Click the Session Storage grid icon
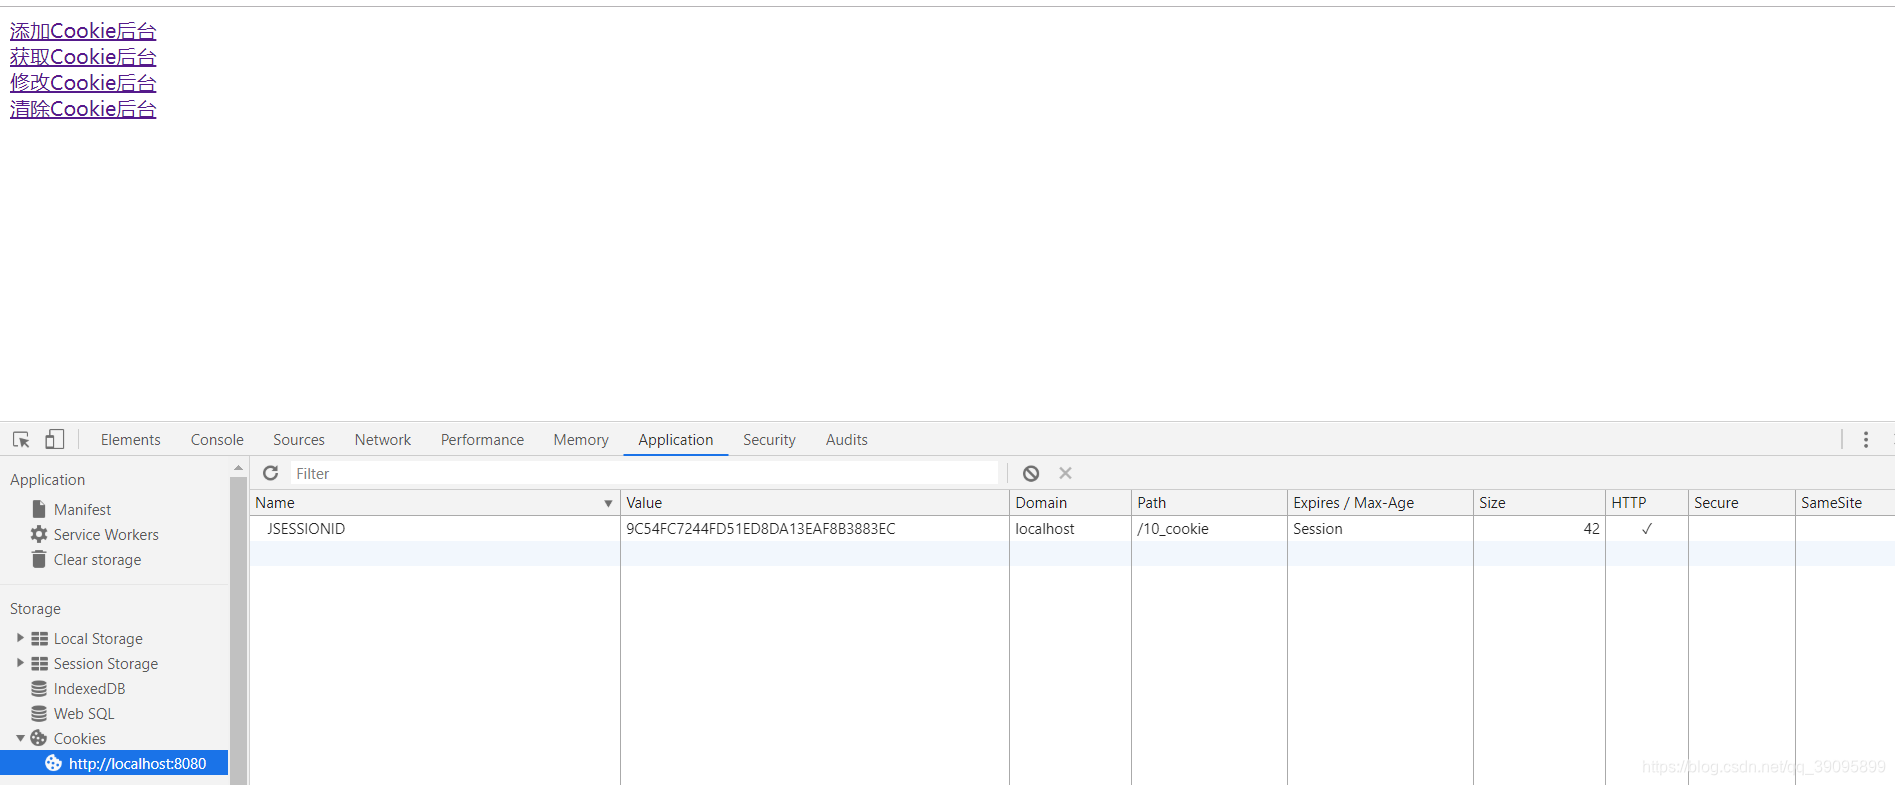 pos(39,663)
